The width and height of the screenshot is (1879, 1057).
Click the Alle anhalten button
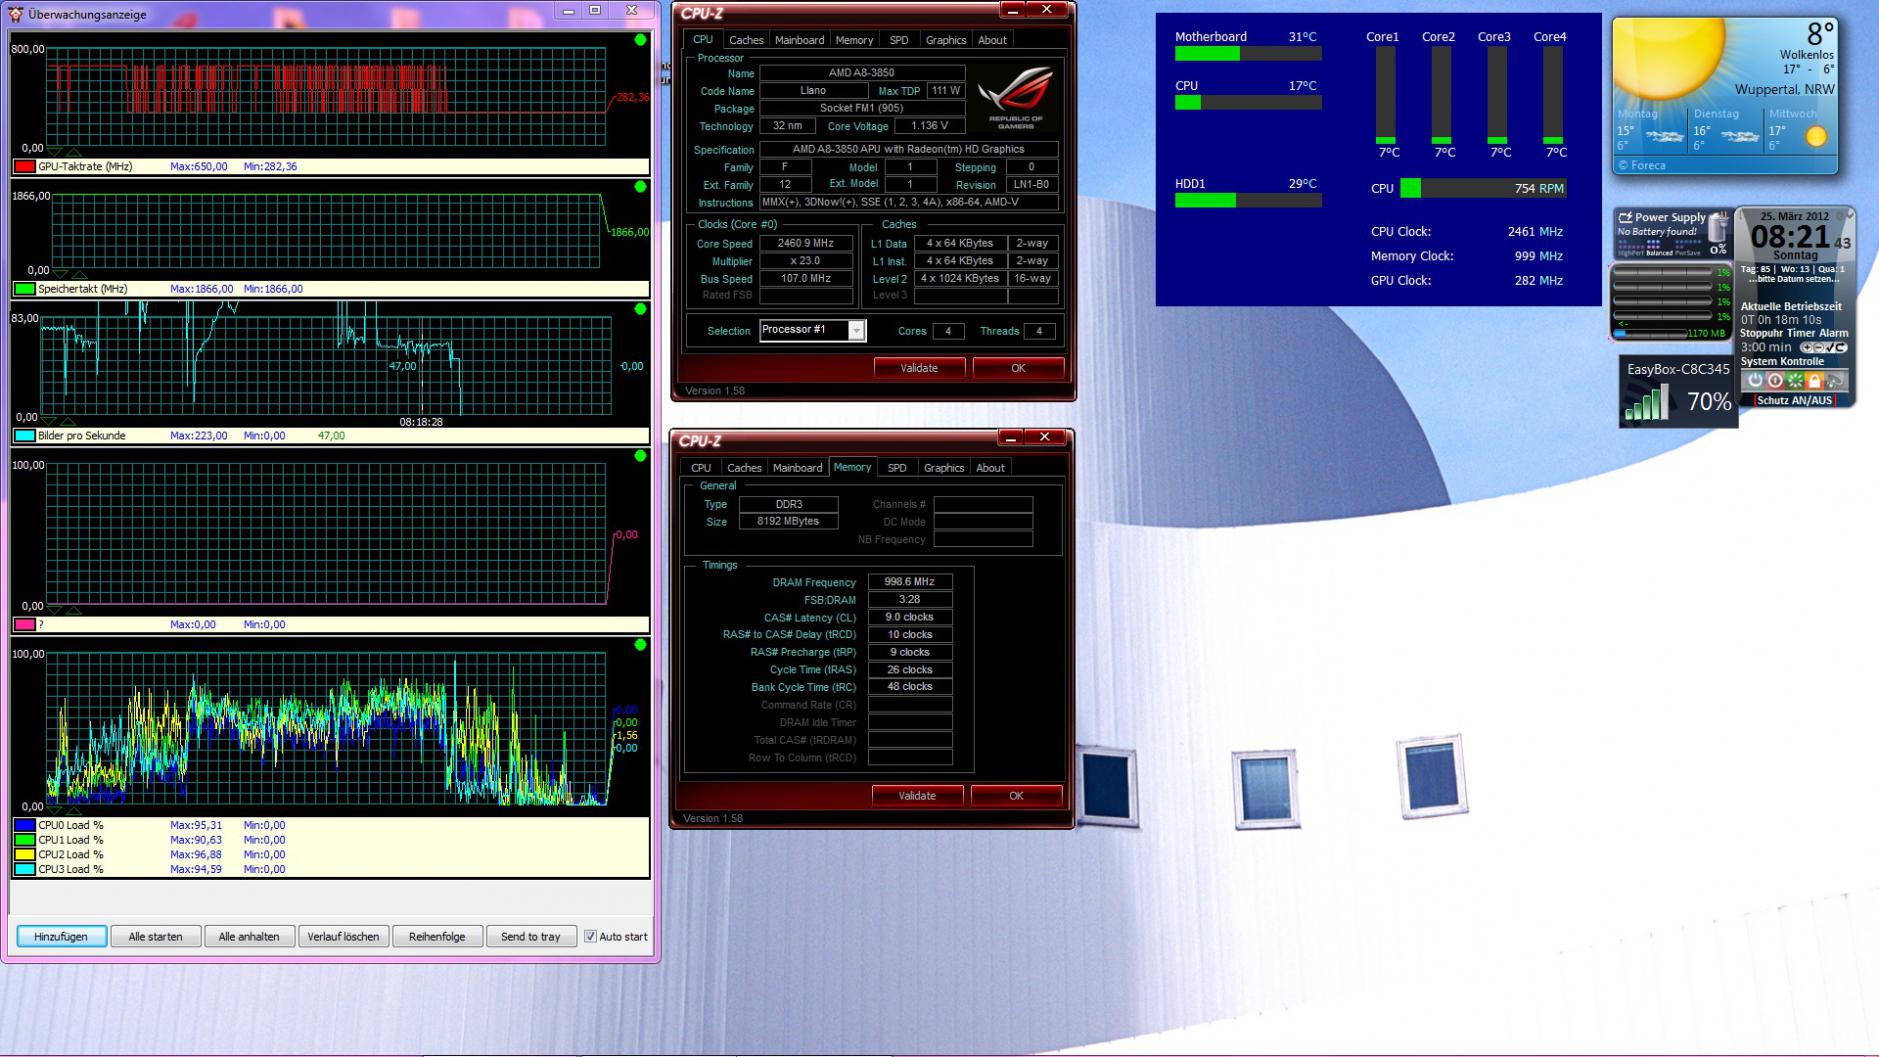(x=249, y=937)
